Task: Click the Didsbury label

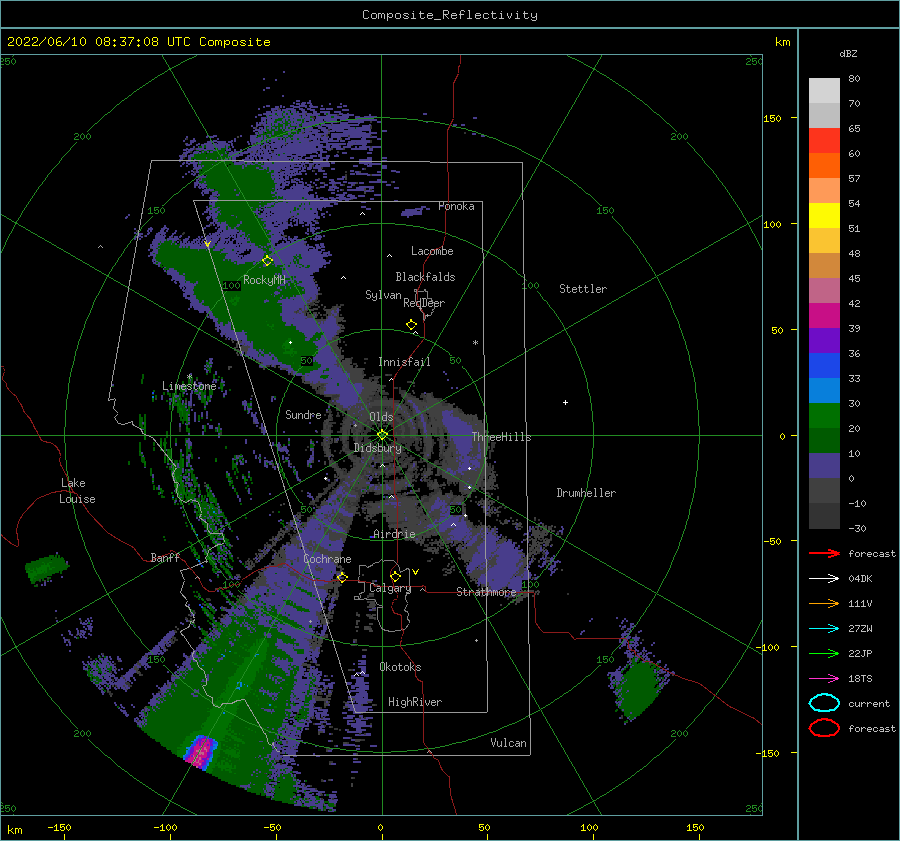Action: pos(378,448)
